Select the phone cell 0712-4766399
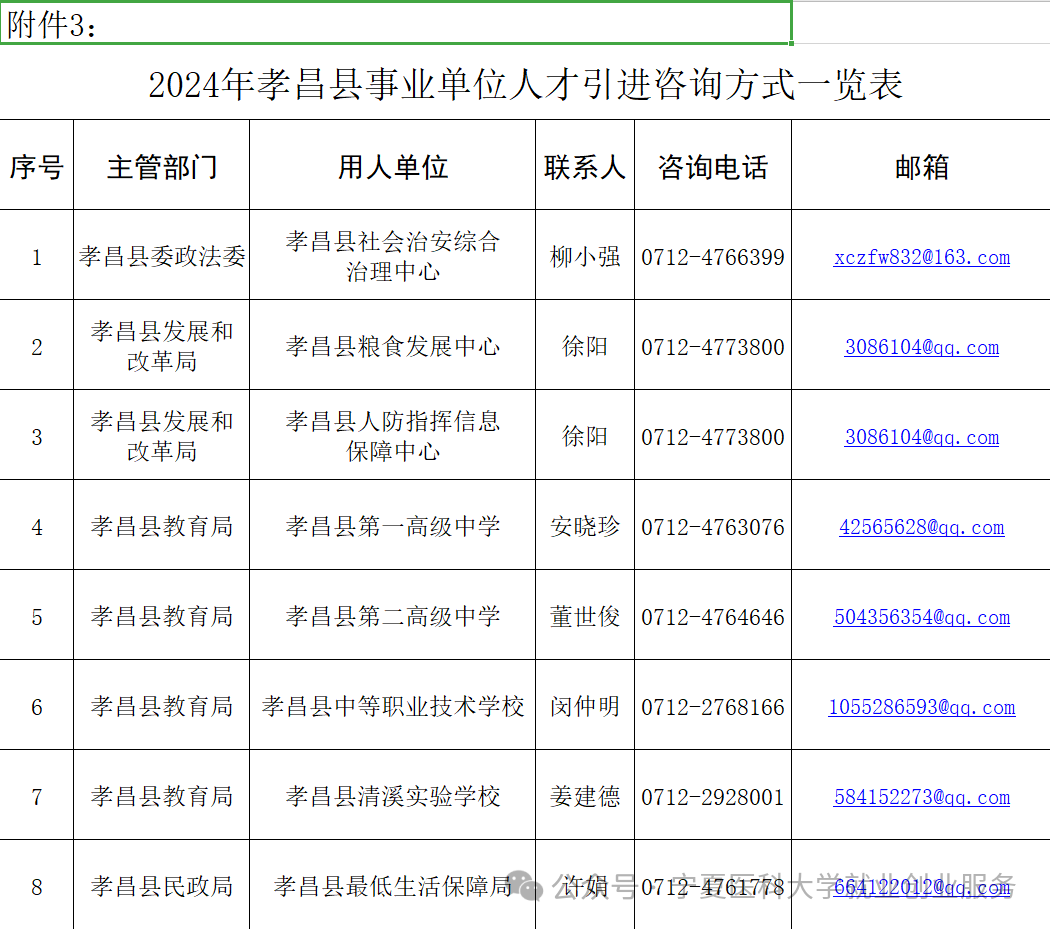Image resolution: width=1050 pixels, height=929 pixels. [713, 255]
